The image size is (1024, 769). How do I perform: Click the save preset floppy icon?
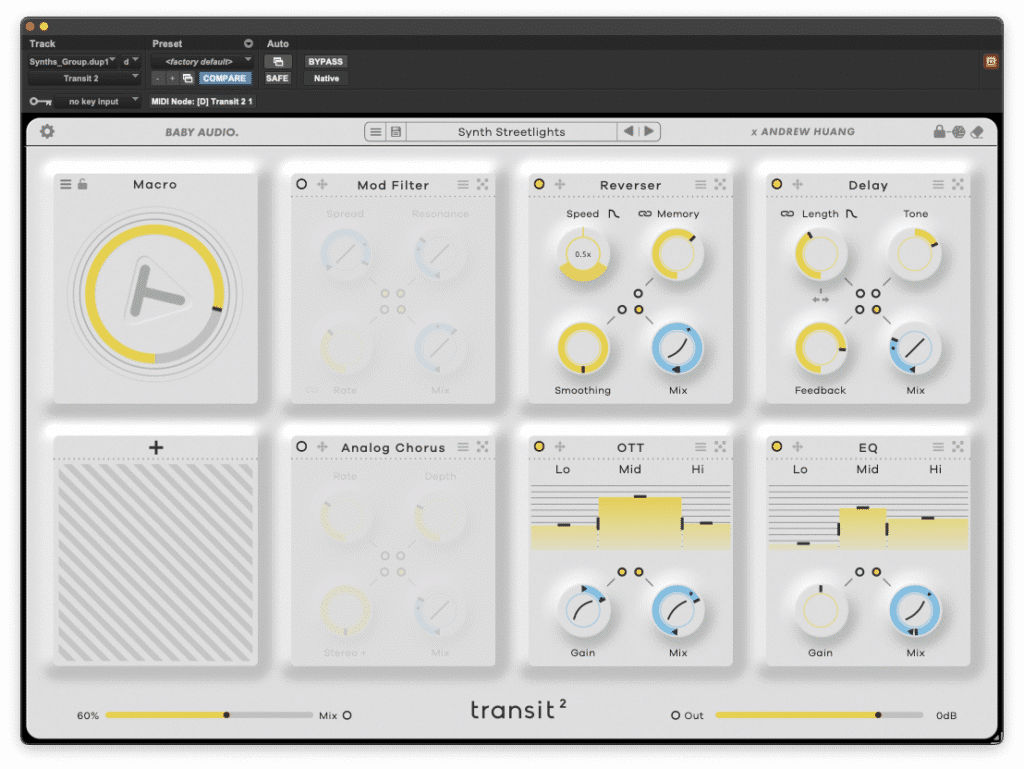396,132
